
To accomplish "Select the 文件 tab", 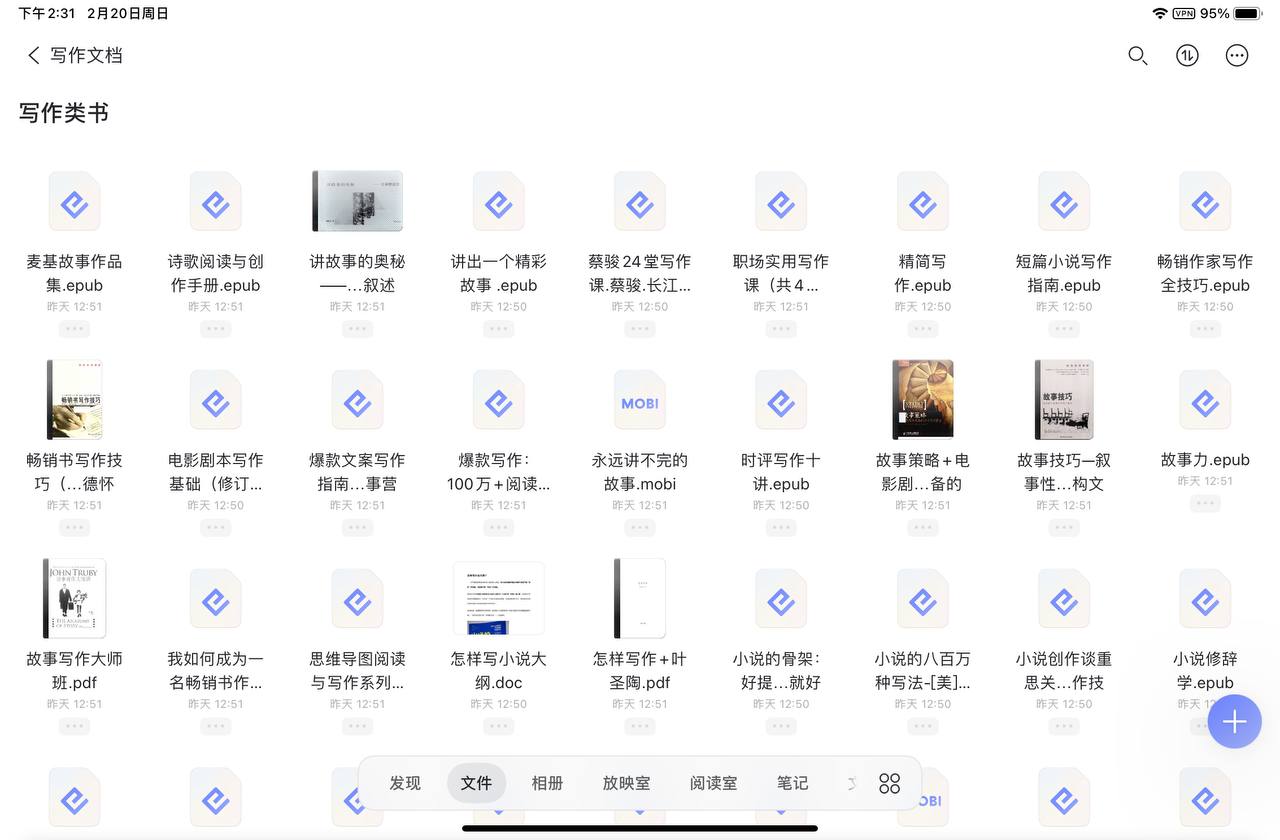I will pyautogui.click(x=476, y=783).
